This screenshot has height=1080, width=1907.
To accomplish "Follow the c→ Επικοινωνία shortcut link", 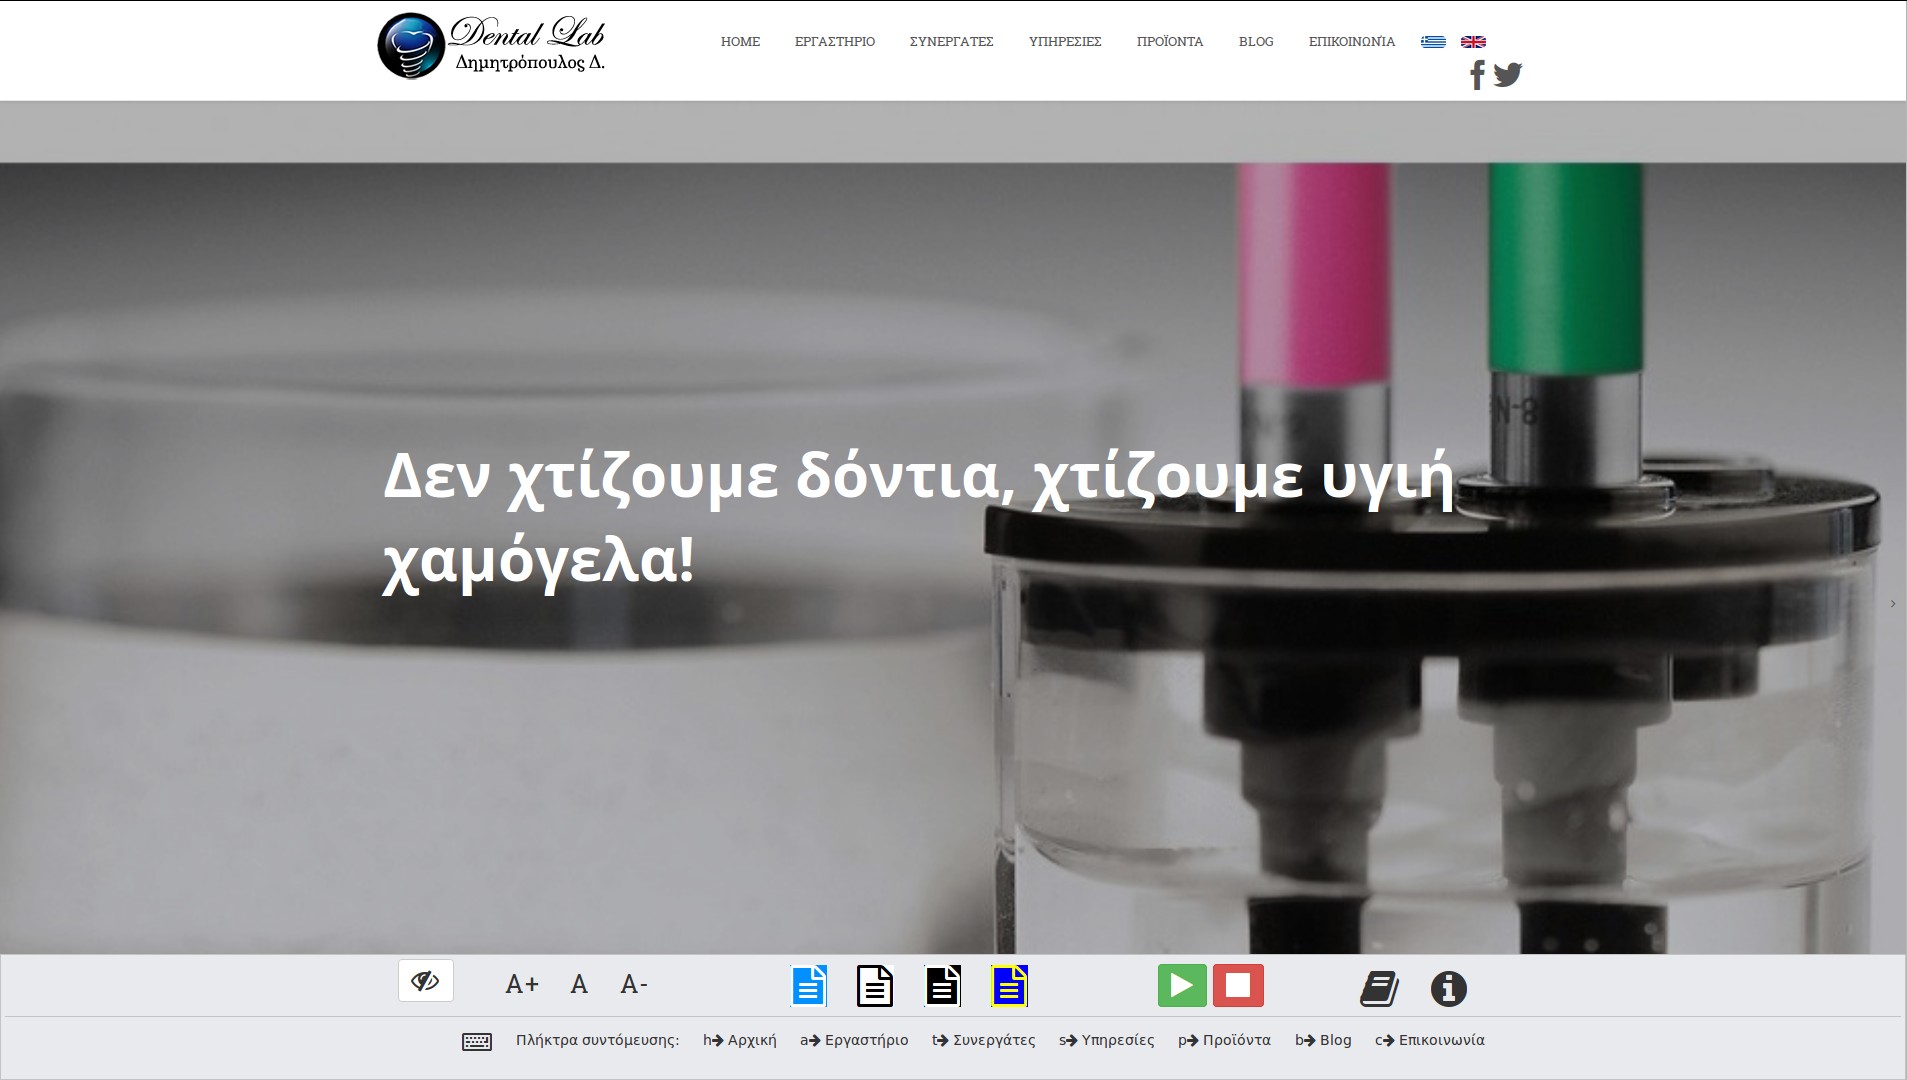I will coord(1430,1040).
